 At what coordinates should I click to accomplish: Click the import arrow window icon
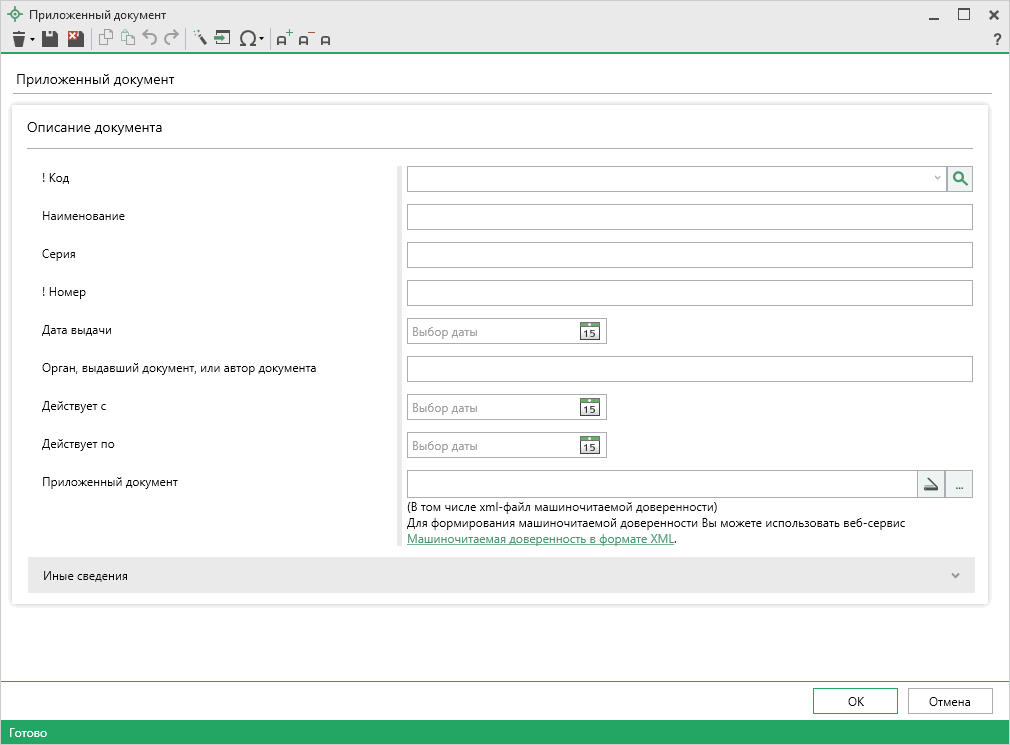[222, 38]
